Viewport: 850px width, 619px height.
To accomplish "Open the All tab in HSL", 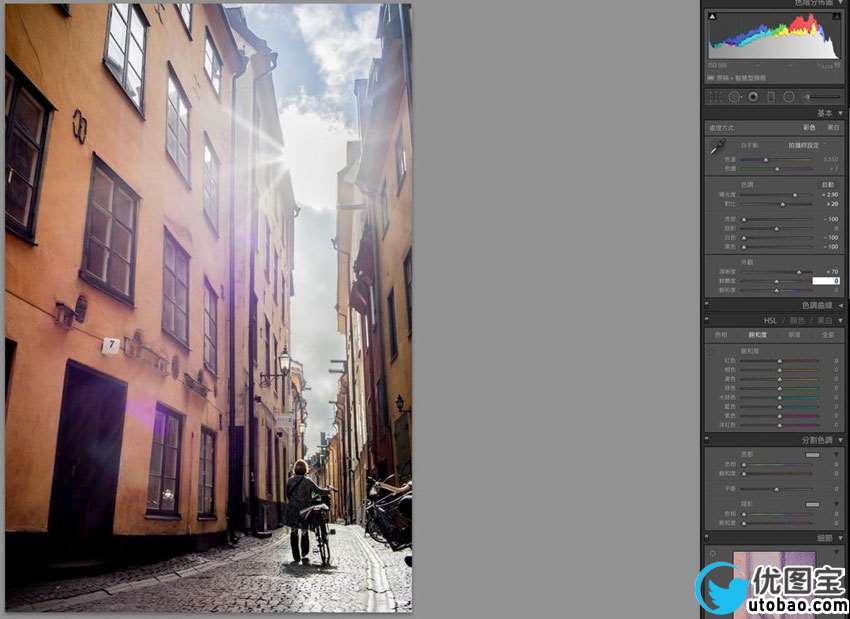I will point(828,335).
